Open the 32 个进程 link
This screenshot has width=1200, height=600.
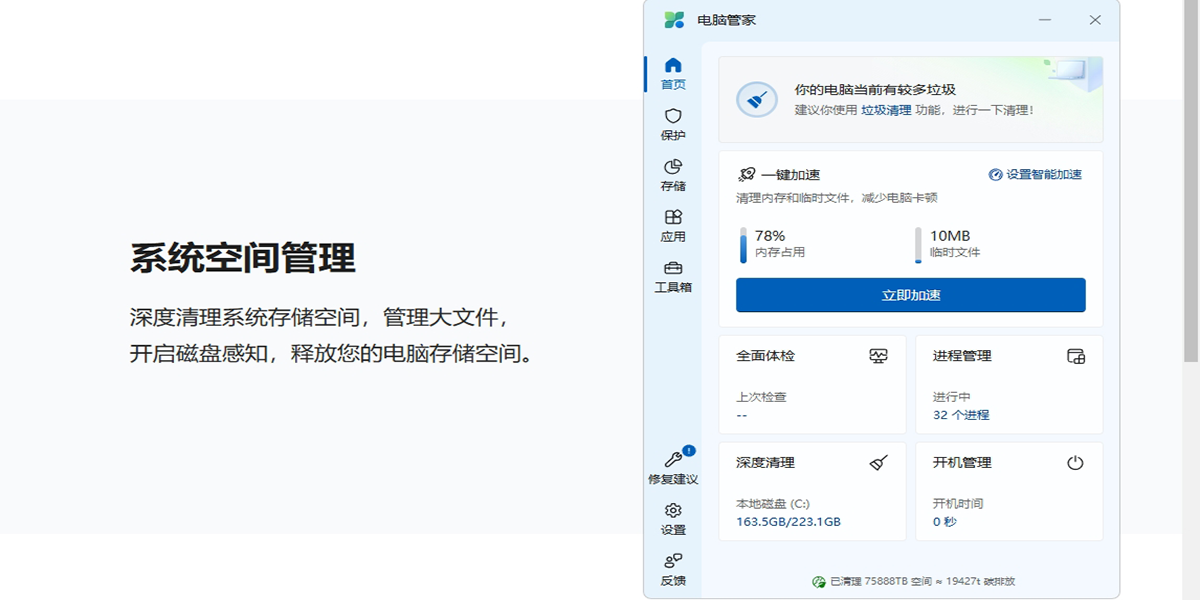(960, 415)
